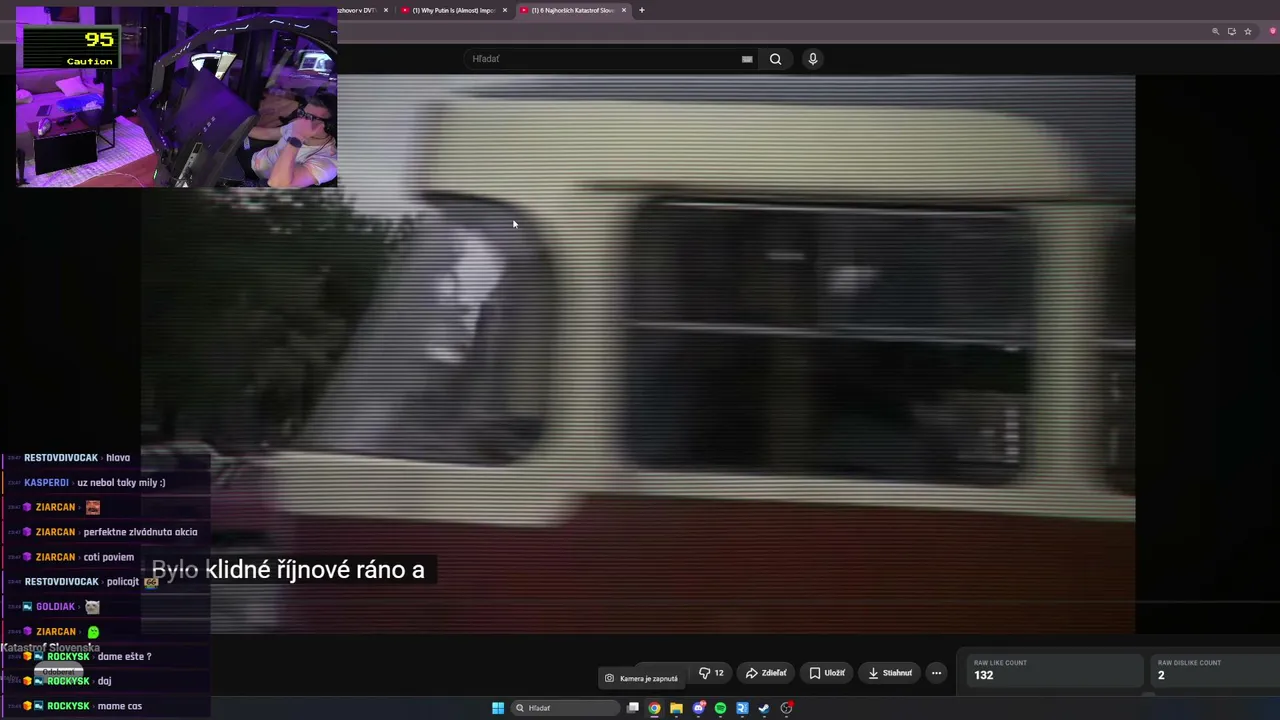The height and width of the screenshot is (720, 1280).
Task: Click ROCKYSK's chat message 'mame cas'
Action: pyautogui.click(x=119, y=706)
